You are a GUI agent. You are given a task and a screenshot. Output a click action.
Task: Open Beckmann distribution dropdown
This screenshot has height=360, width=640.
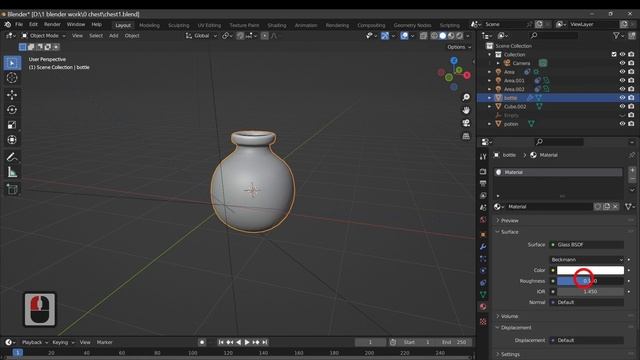coord(587,260)
